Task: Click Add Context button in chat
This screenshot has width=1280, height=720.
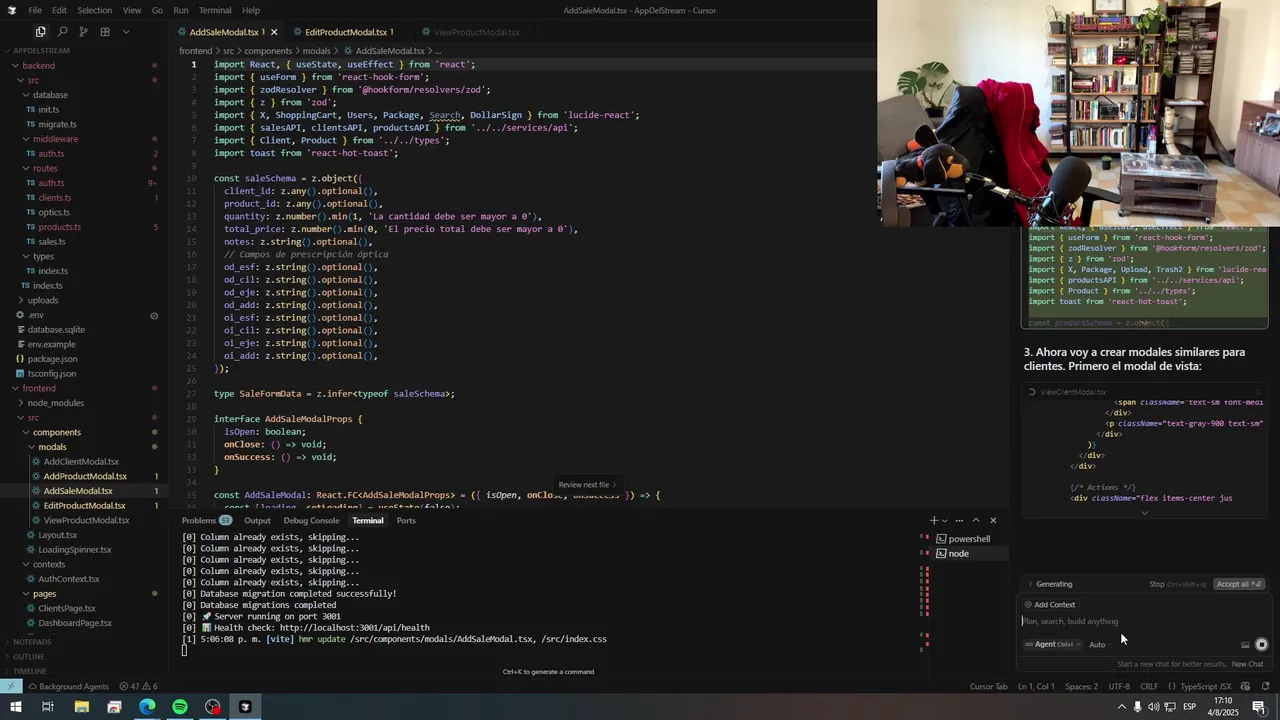Action: 1050,605
